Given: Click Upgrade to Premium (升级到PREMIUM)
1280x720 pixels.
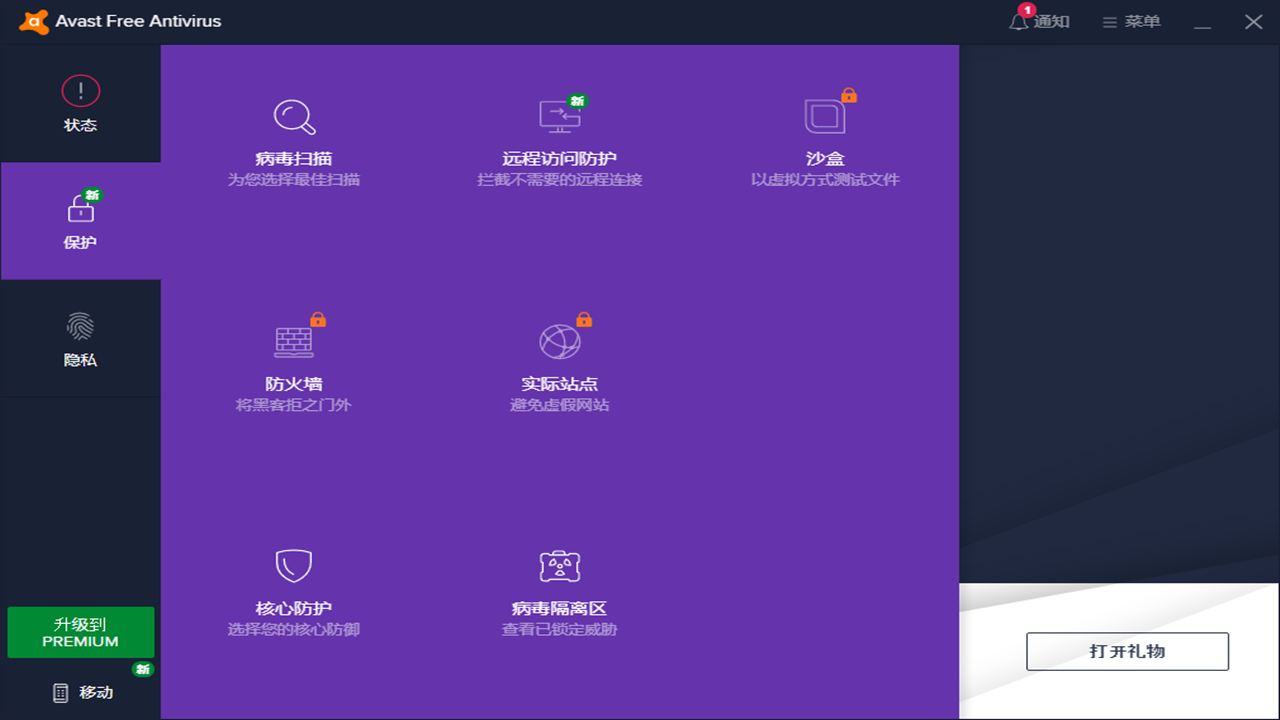Looking at the screenshot, I should [80, 632].
